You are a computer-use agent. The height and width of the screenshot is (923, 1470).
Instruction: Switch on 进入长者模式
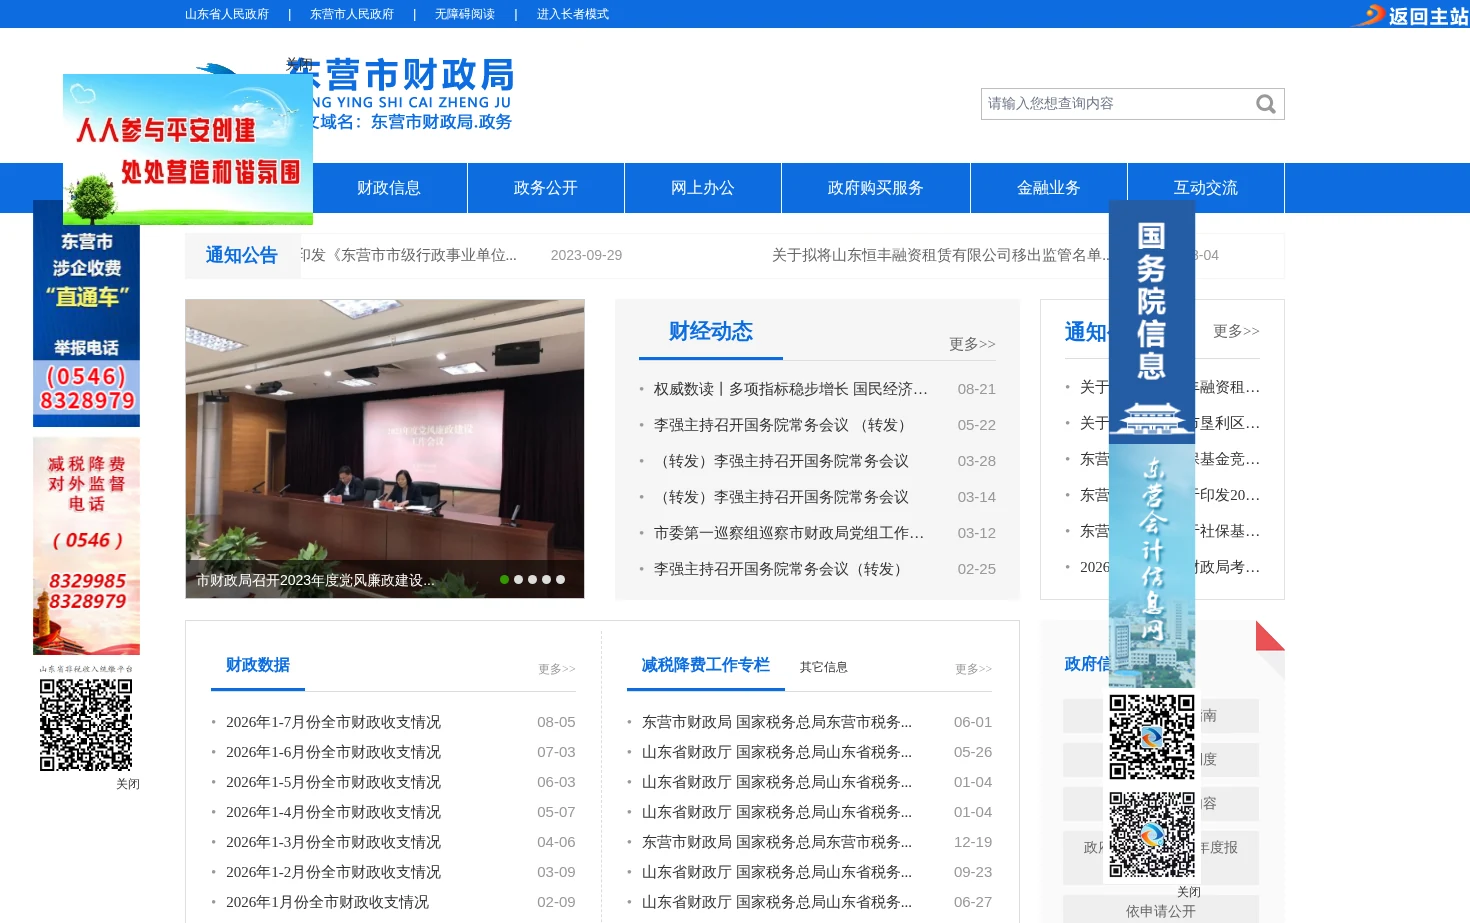tap(573, 14)
